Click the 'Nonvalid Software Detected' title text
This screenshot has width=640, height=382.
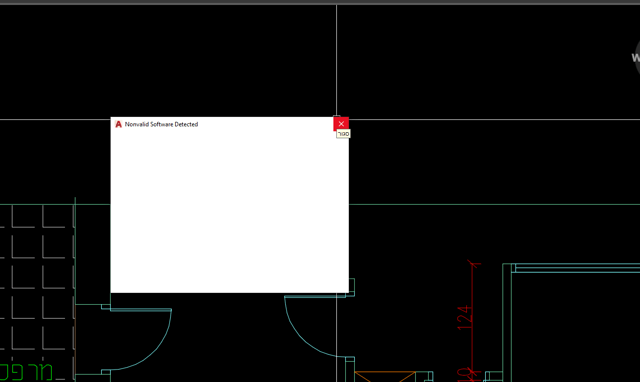[x=161, y=124]
